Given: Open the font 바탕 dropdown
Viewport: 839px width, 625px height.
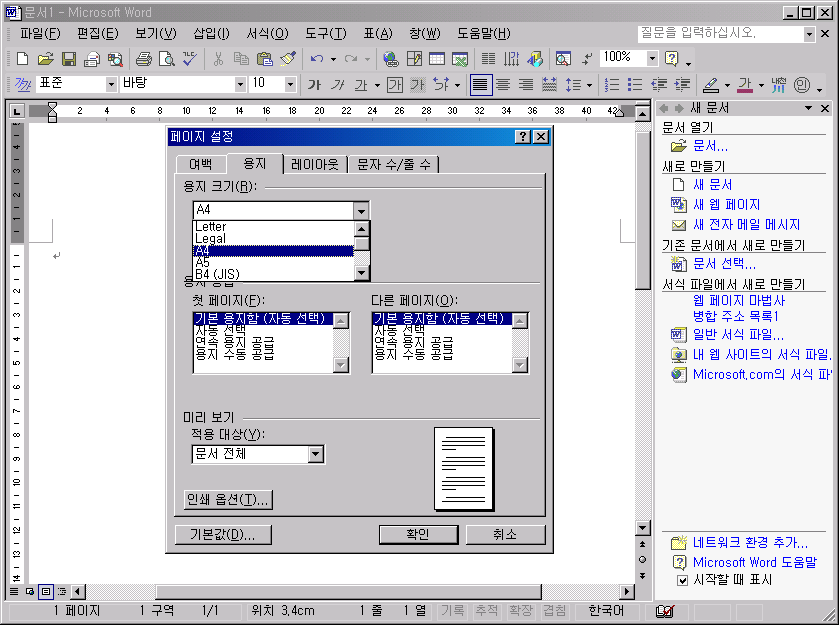Looking at the screenshot, I should (240, 84).
